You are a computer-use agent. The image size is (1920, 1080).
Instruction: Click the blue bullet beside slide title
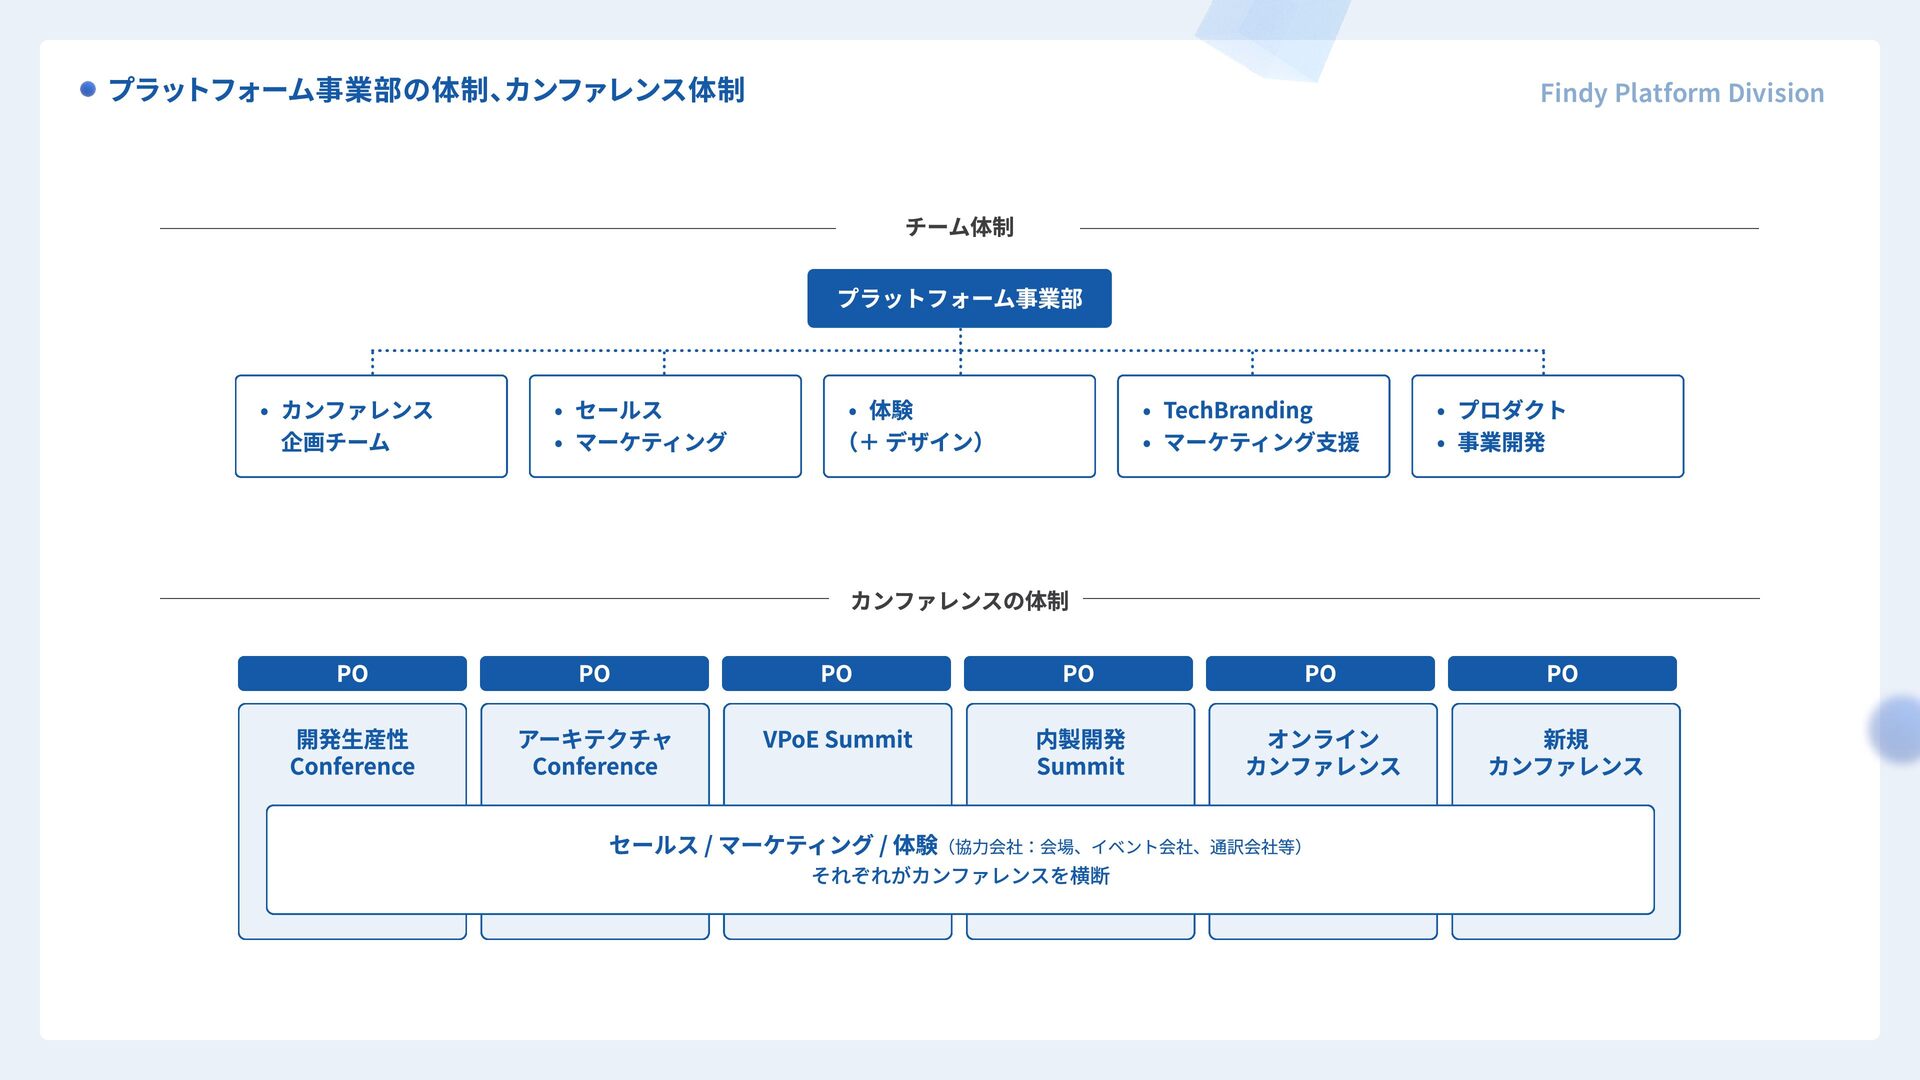coord(88,89)
